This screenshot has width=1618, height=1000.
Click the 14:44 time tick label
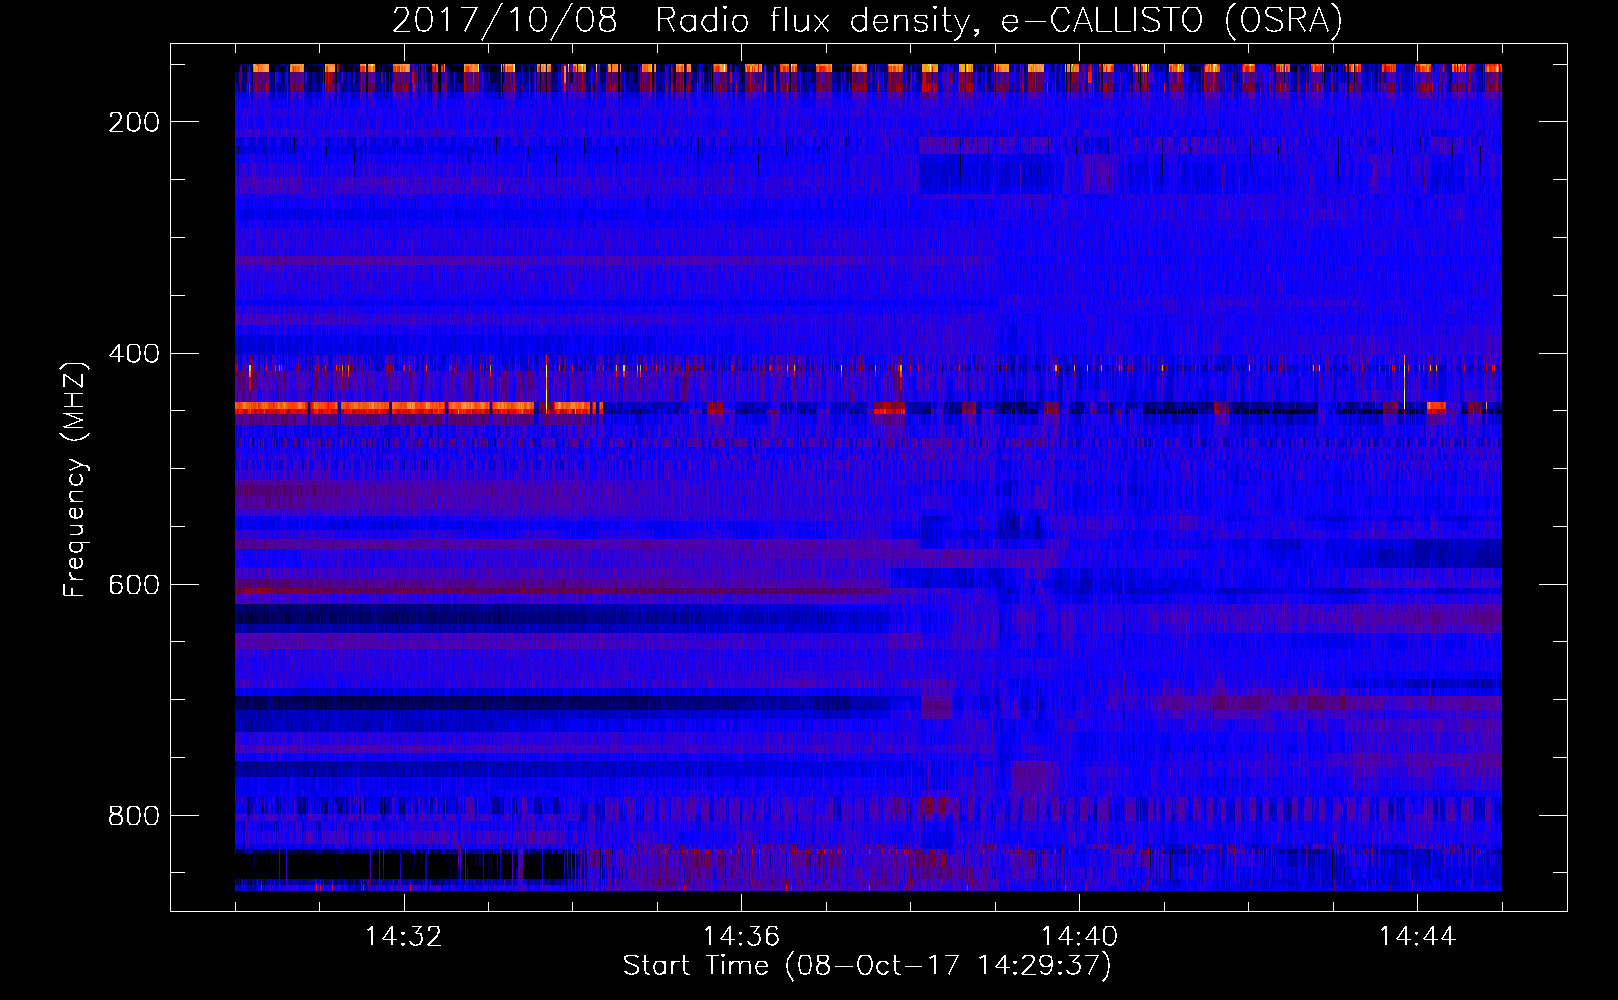pos(1417,936)
